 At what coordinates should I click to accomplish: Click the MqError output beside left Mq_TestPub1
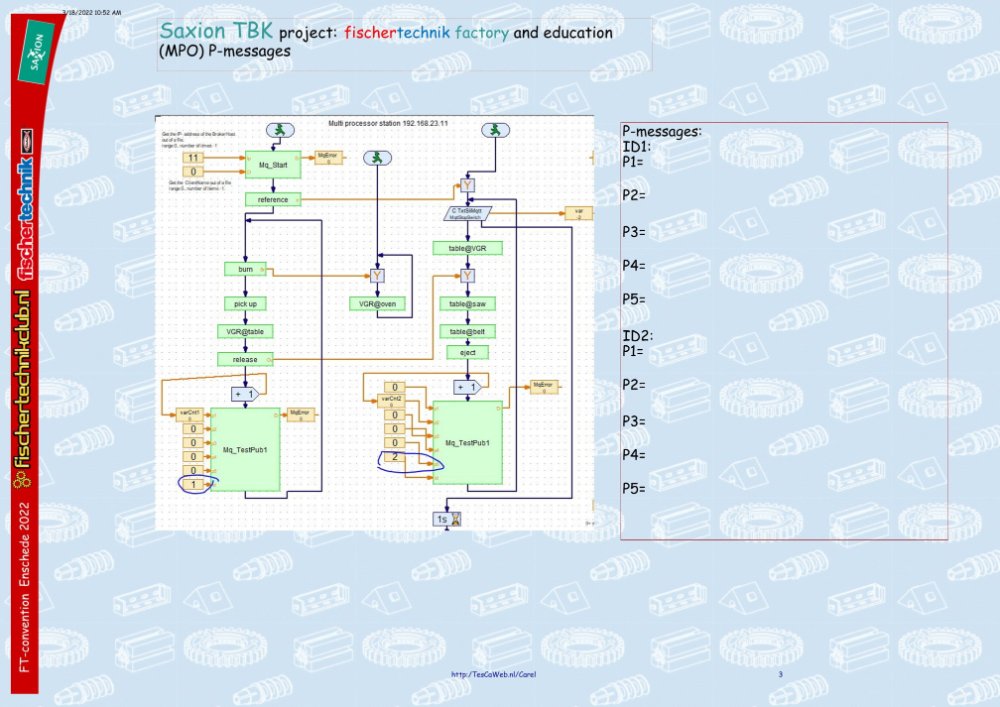301,415
